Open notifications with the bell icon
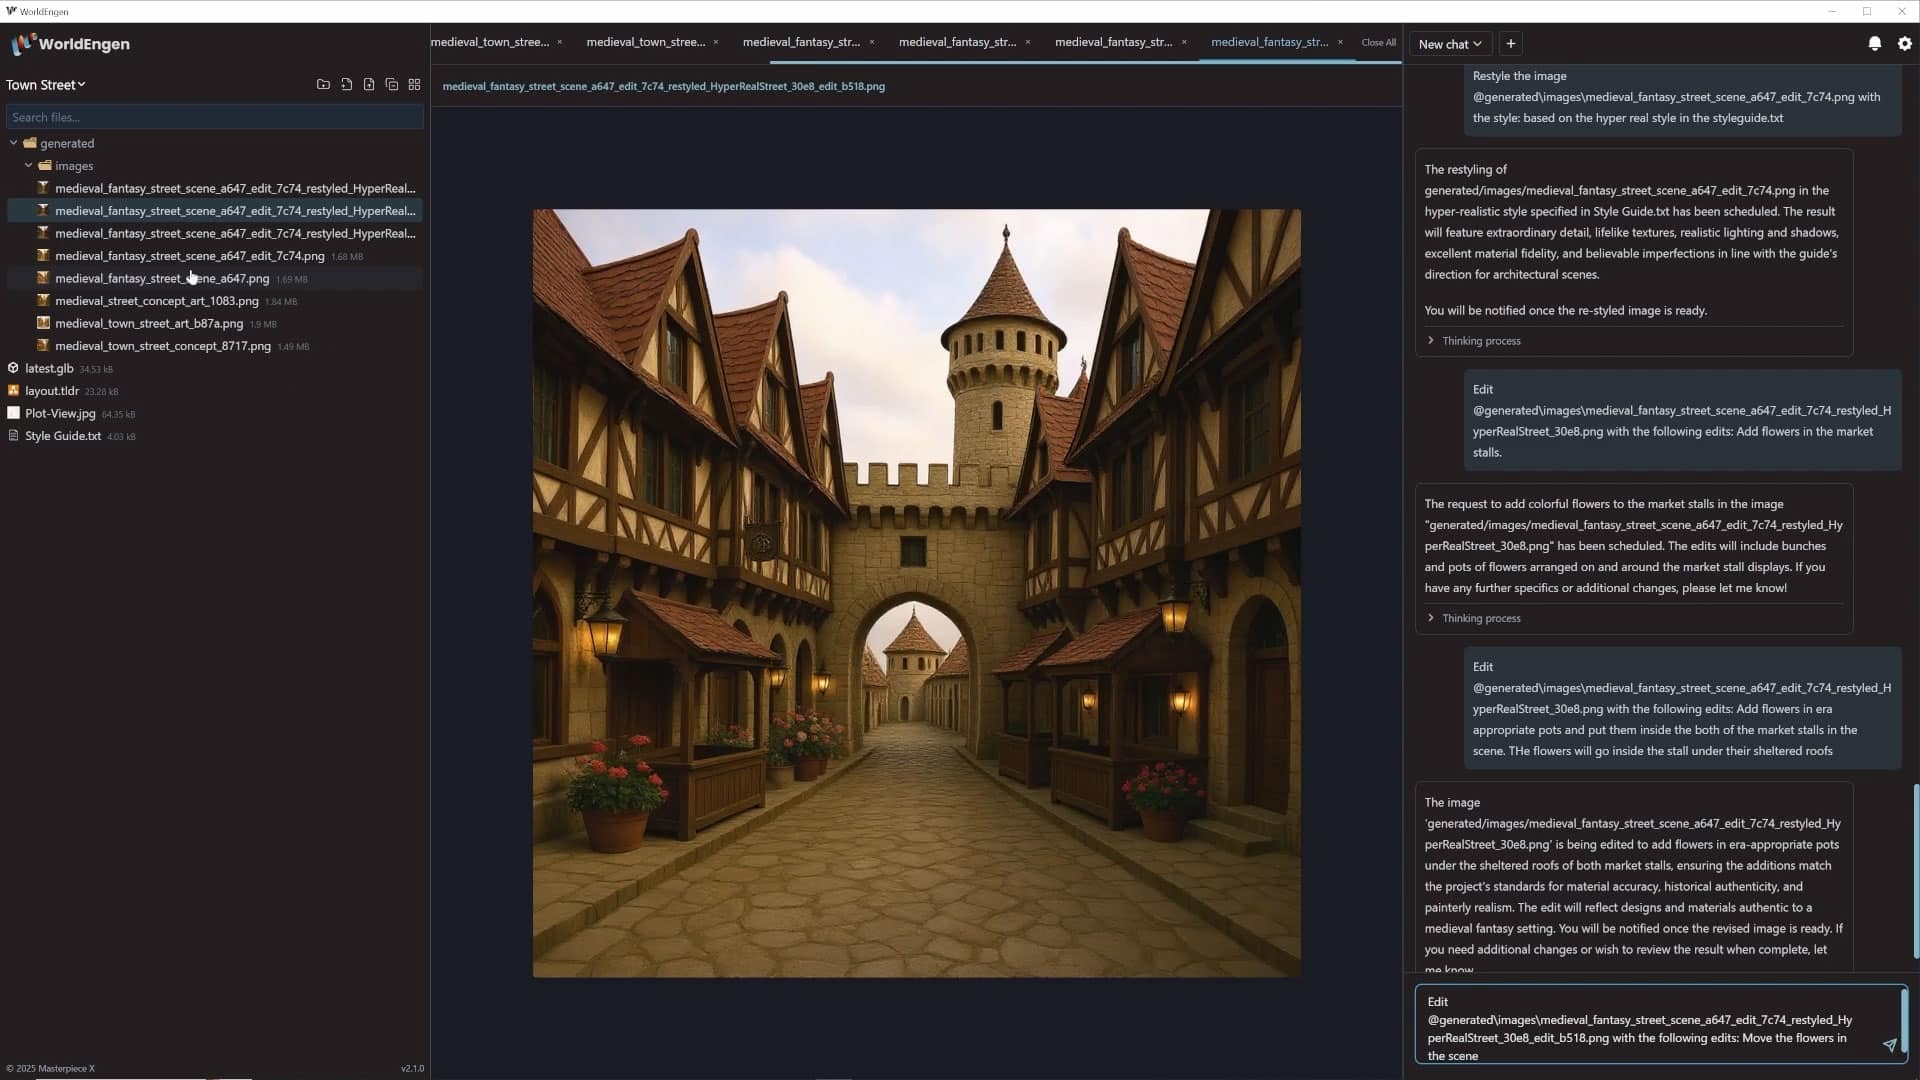Screen dimensions: 1920x1080 point(1875,43)
